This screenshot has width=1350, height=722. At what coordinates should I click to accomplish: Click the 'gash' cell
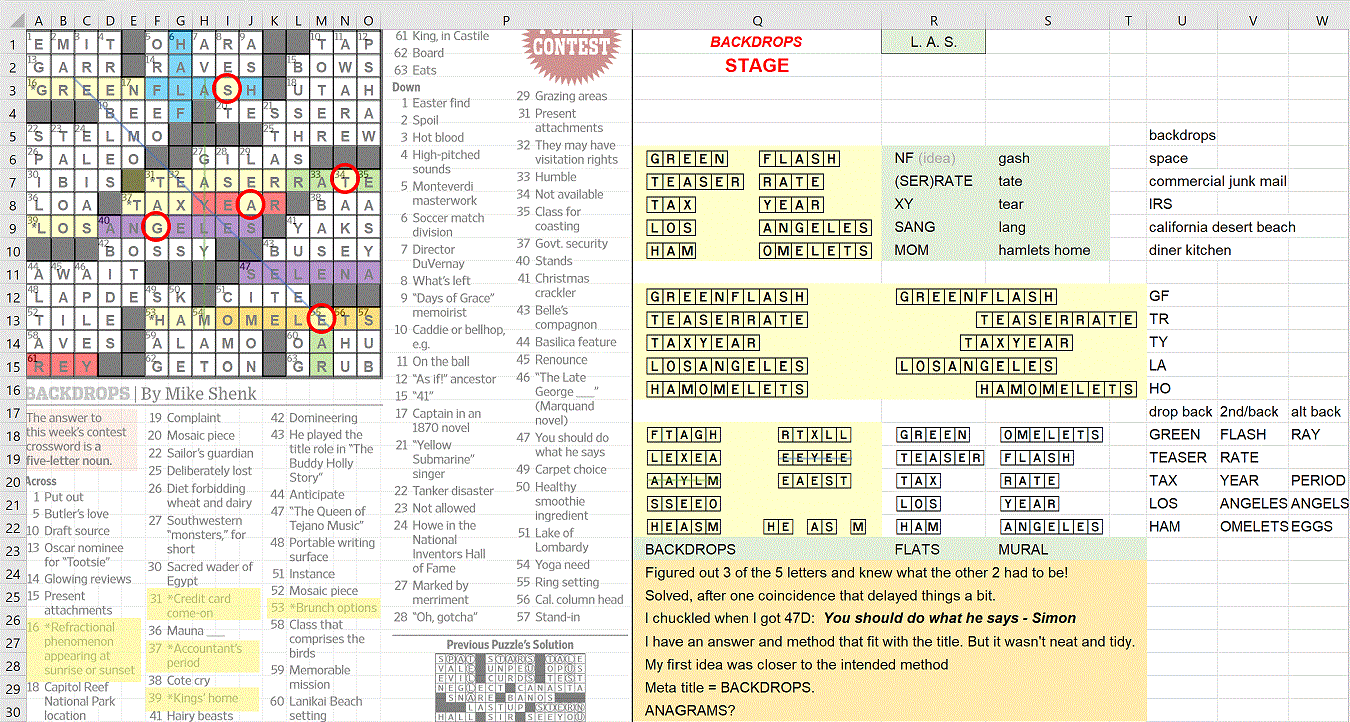pos(1047,158)
